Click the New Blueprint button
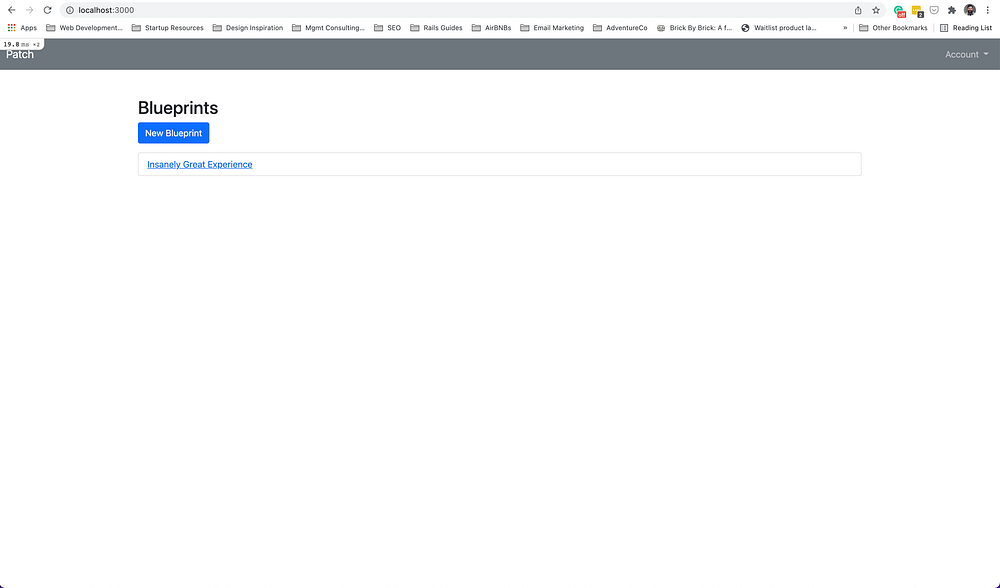This screenshot has width=1000, height=588. [x=173, y=133]
